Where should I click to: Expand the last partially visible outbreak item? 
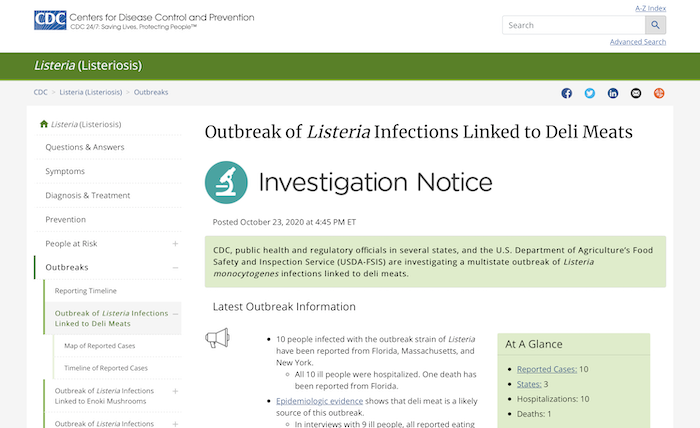[x=175, y=424]
